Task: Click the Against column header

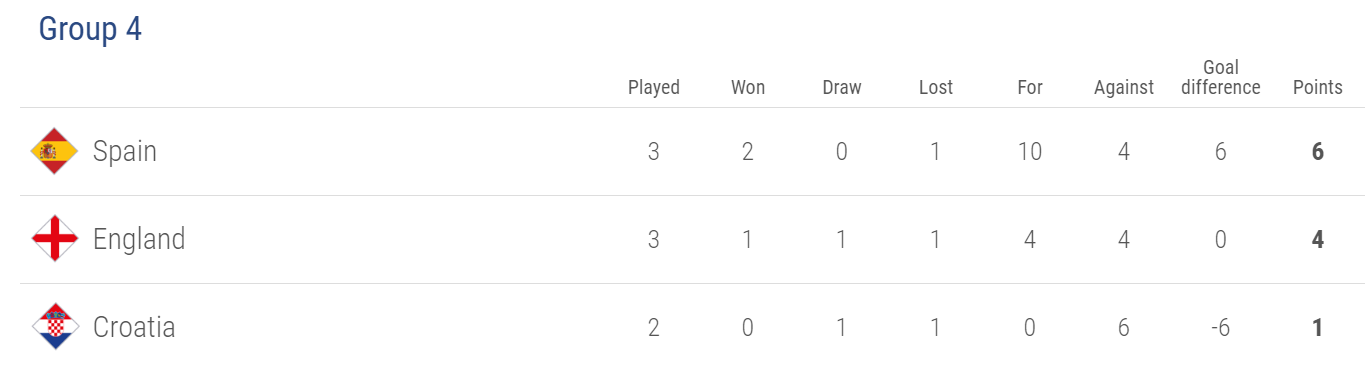Action: click(x=1124, y=88)
